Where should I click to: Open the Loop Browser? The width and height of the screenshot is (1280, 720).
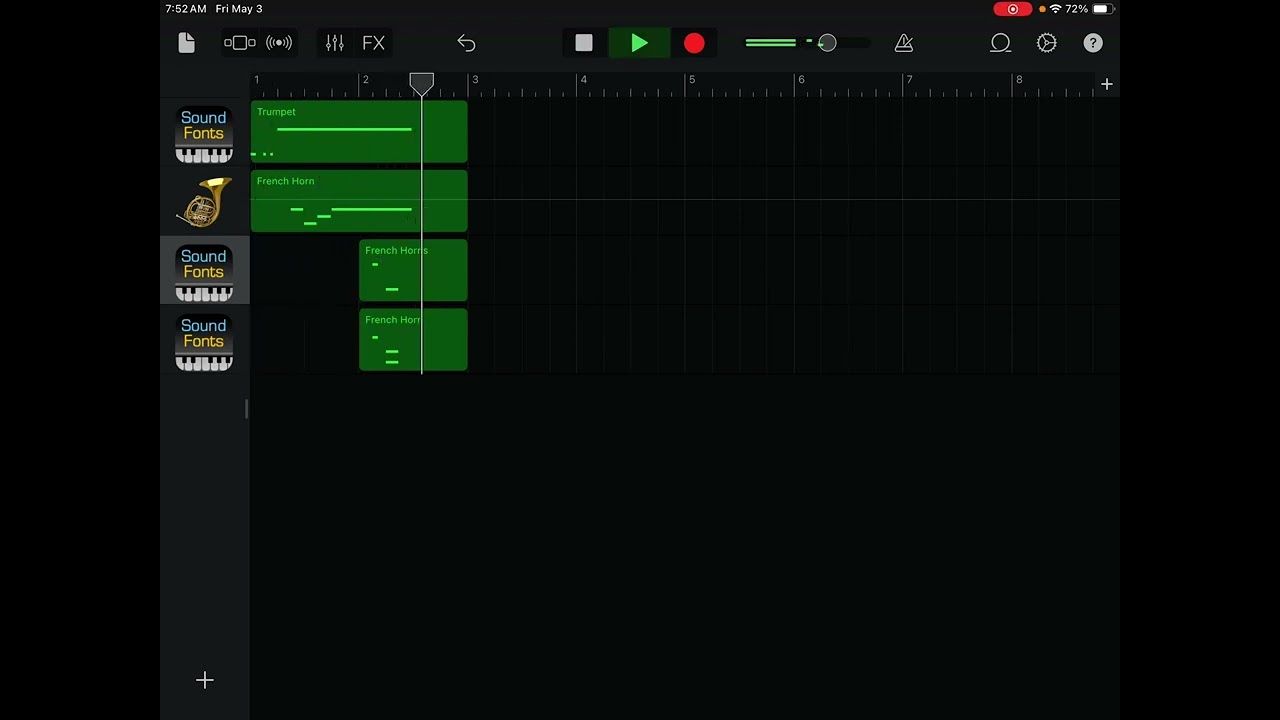tap(1000, 43)
